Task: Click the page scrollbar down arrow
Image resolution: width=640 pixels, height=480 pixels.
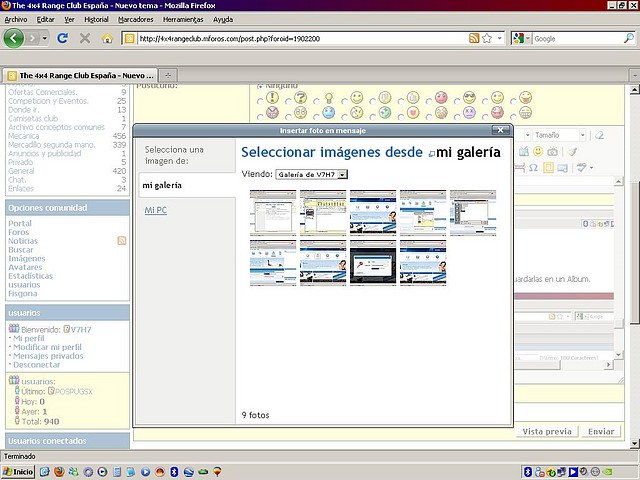Action: coord(635,443)
